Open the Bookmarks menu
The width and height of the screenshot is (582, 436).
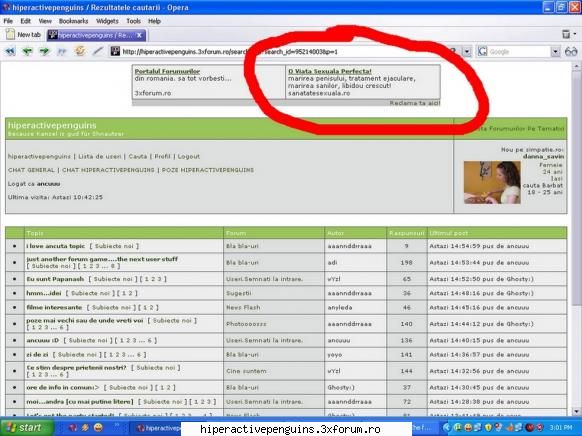[x=73, y=21]
